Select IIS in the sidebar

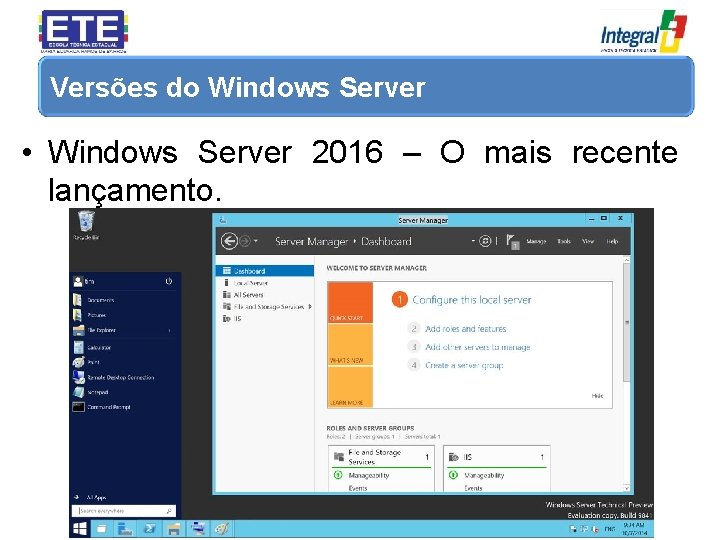(265, 318)
